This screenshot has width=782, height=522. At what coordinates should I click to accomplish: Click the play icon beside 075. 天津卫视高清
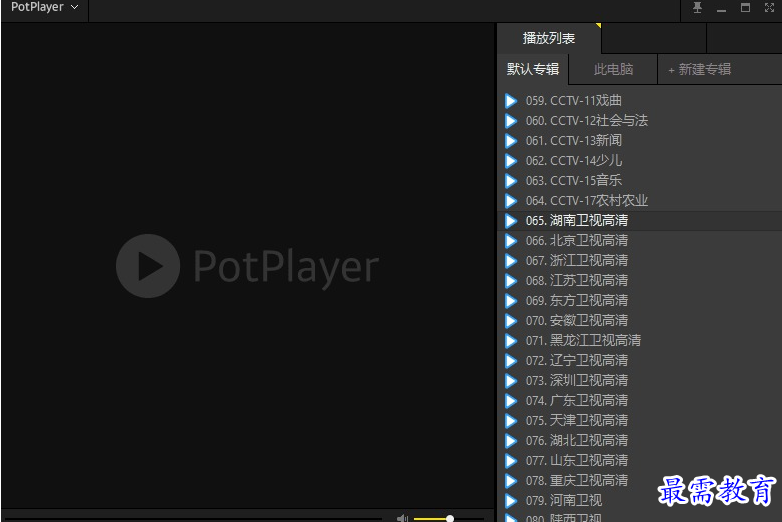[511, 421]
